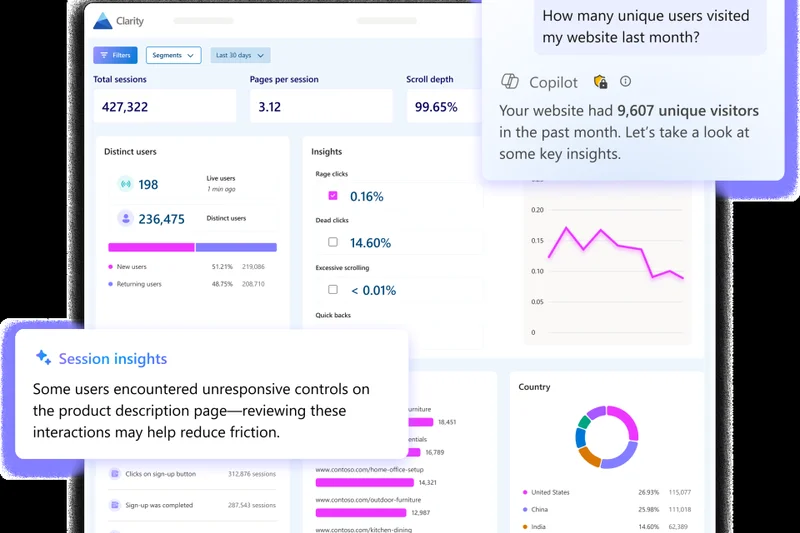Enable the Dead clicks checkbox
This screenshot has width=800, height=533.
[333, 242]
